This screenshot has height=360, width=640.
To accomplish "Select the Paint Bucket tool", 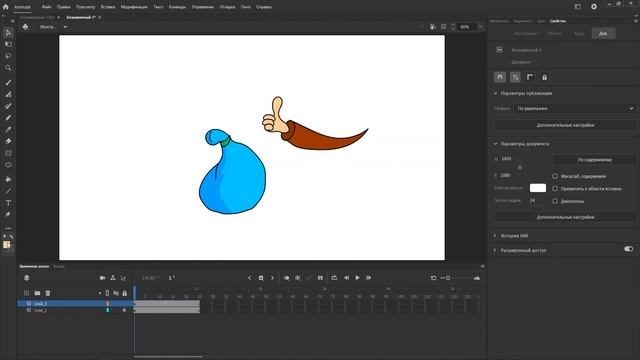I will 8,179.
